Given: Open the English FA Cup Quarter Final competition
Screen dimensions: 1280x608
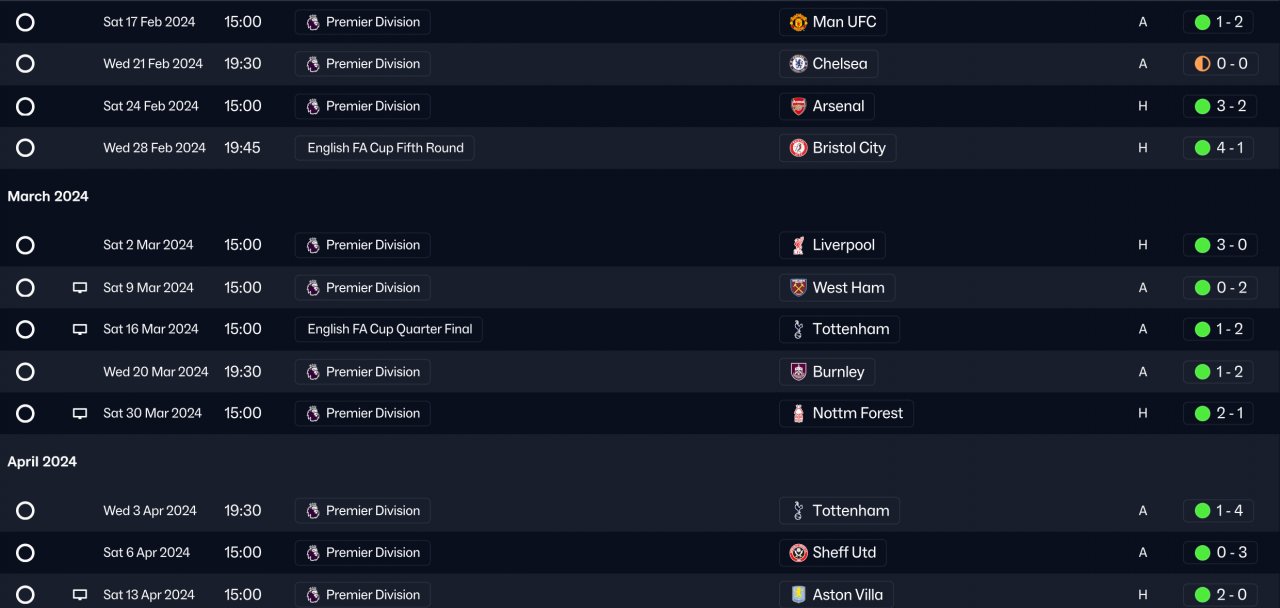Looking at the screenshot, I should pos(389,329).
